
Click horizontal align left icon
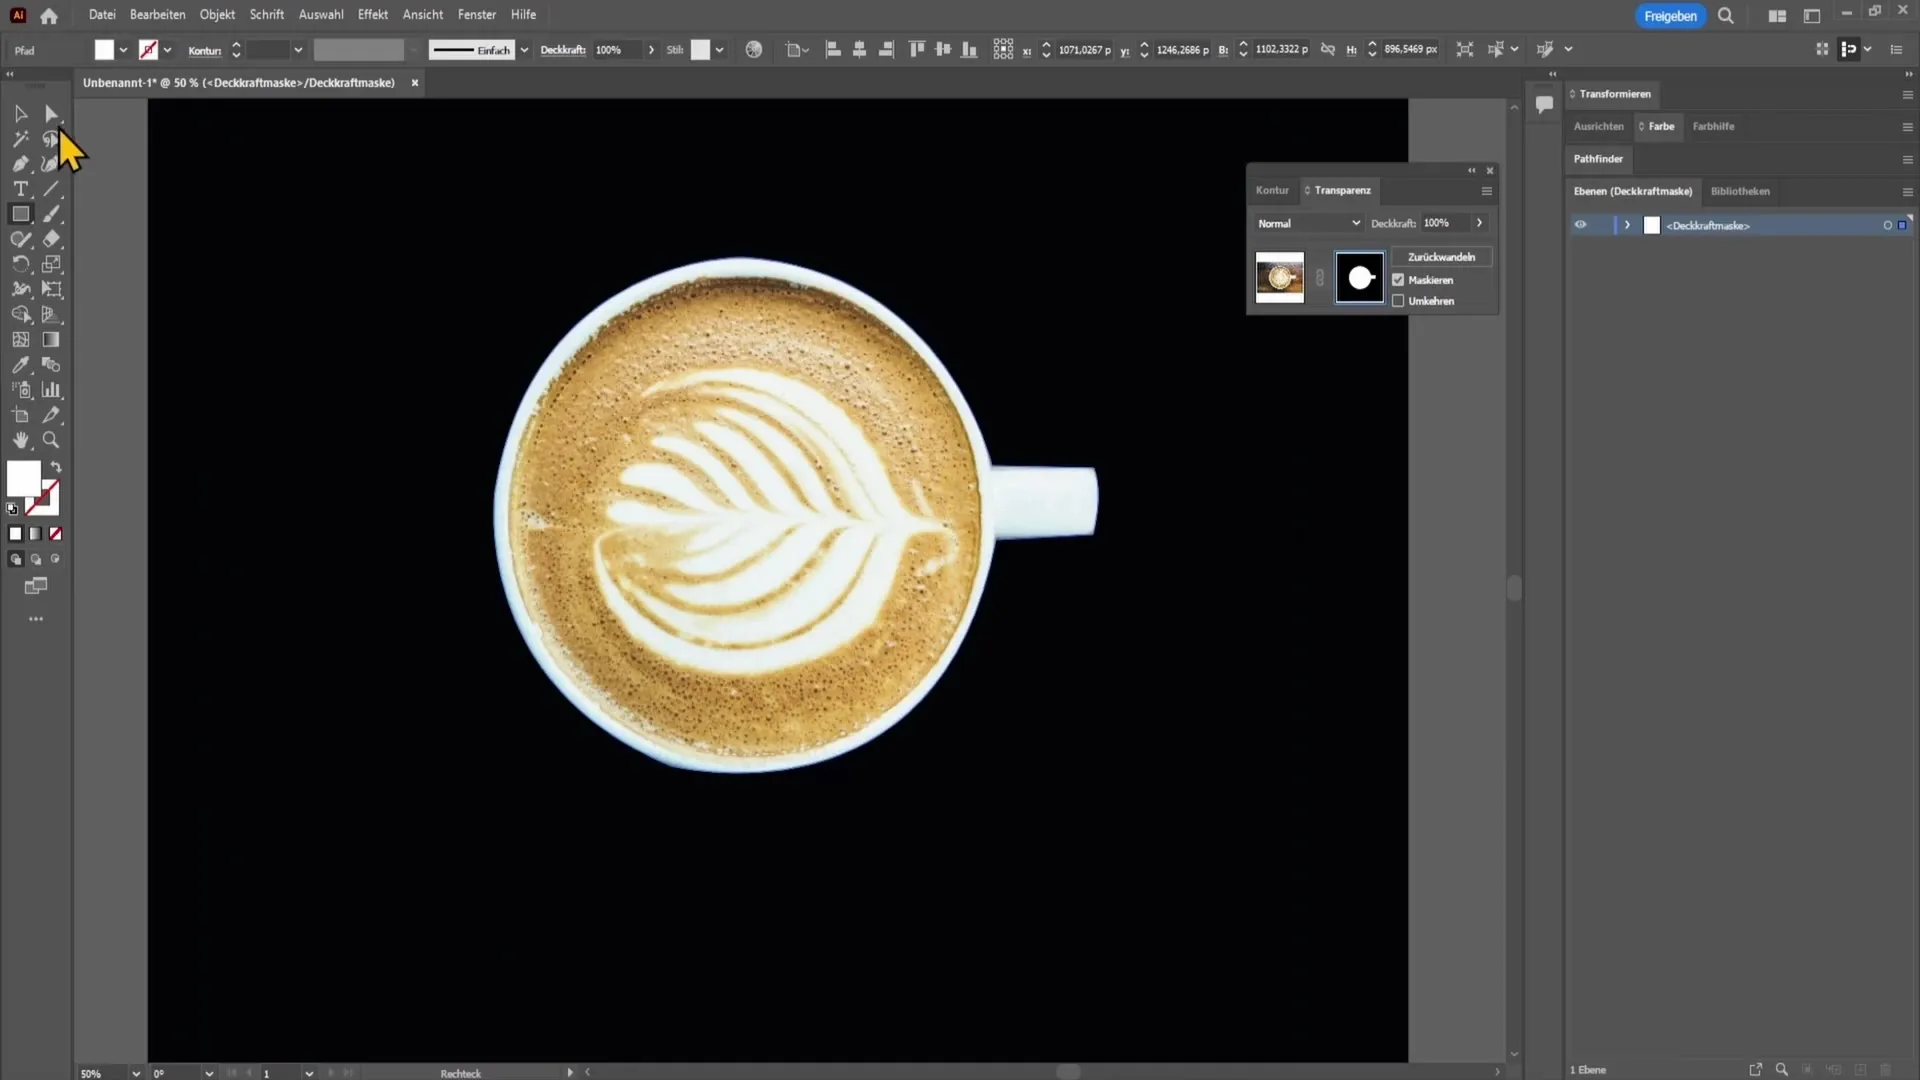click(833, 49)
